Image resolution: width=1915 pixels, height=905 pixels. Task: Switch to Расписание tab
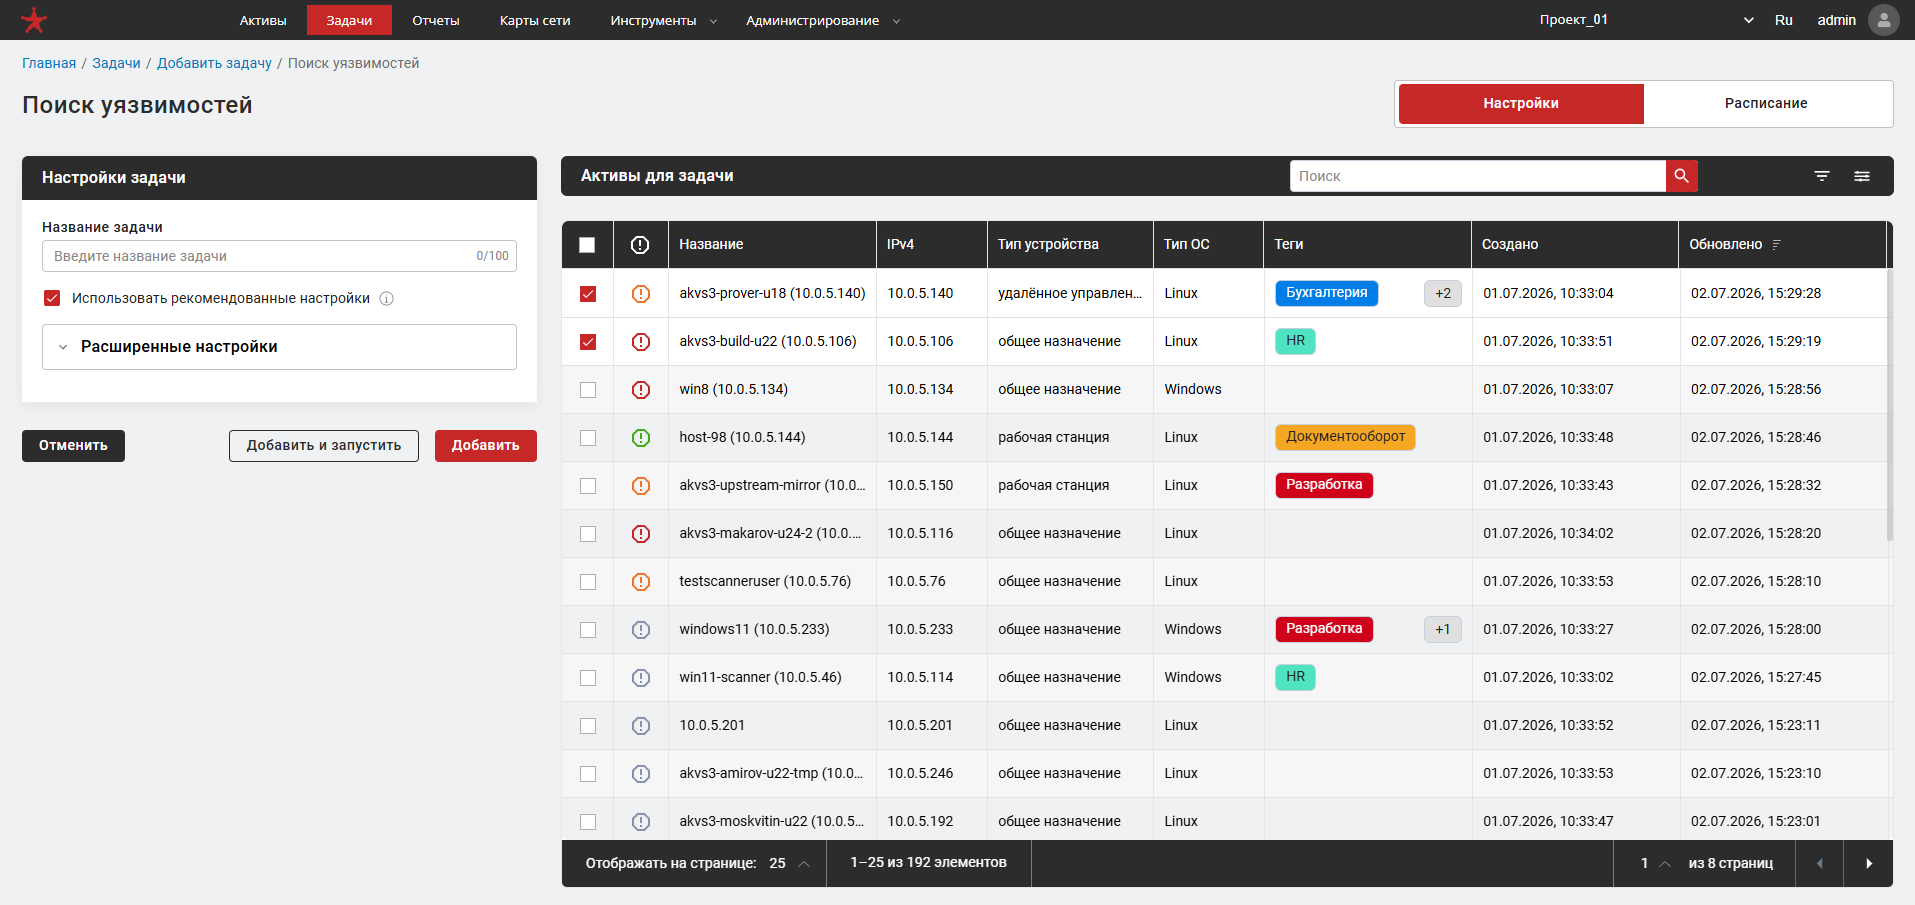[x=1766, y=103]
